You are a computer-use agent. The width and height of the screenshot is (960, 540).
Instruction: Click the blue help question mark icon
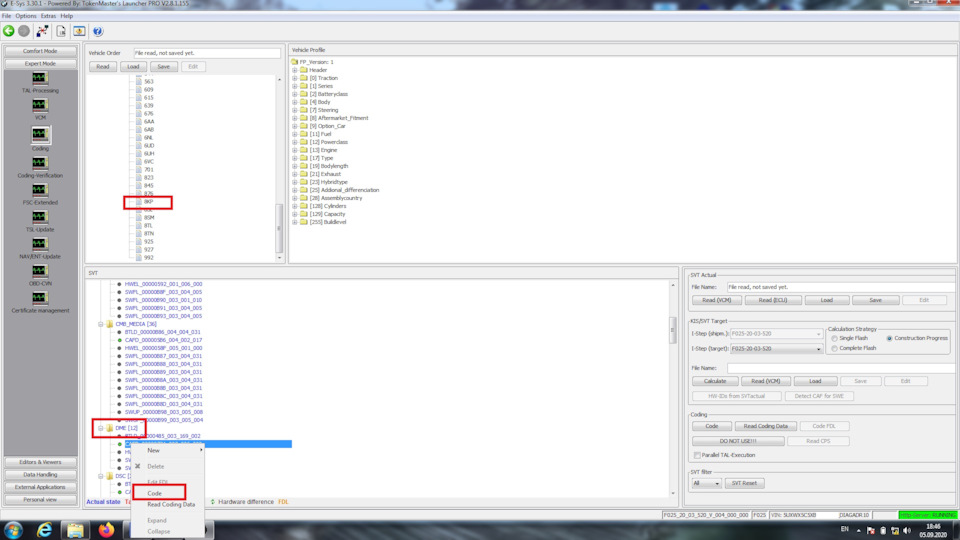click(x=98, y=31)
